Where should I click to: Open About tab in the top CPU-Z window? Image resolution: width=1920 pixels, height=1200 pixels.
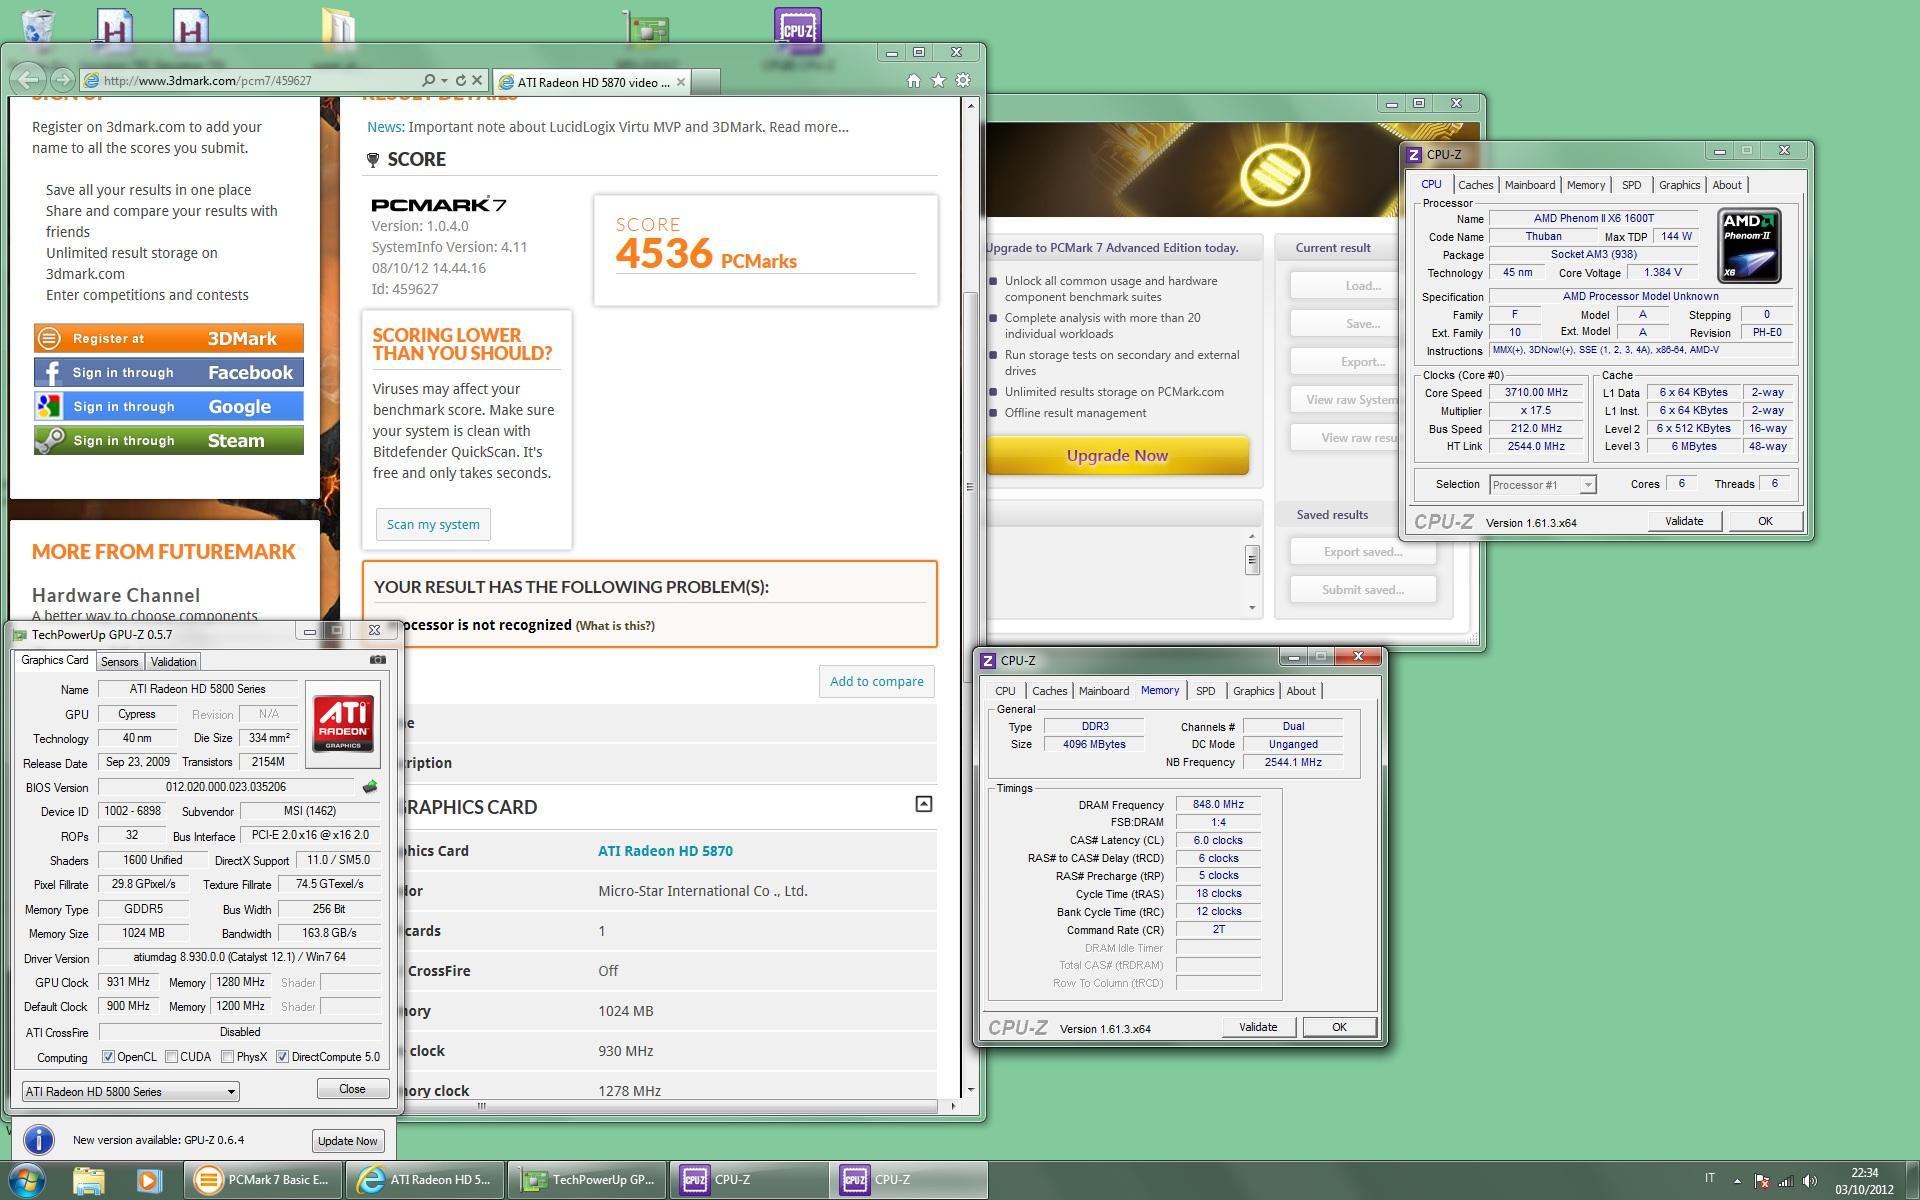click(1727, 185)
